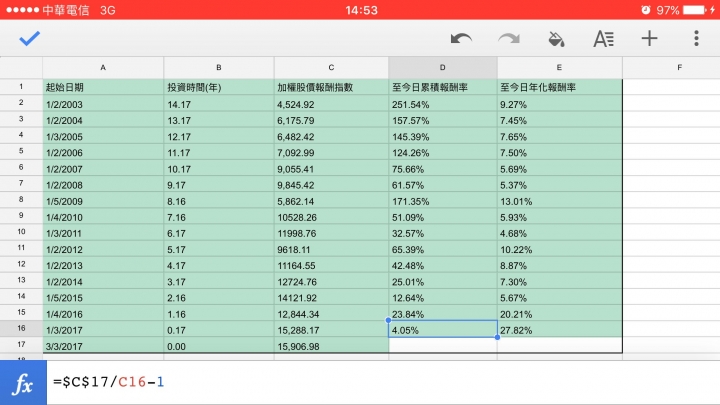This screenshot has width=720, height=405.
Task: Click date cell 1/3/2011
Action: 103,233
